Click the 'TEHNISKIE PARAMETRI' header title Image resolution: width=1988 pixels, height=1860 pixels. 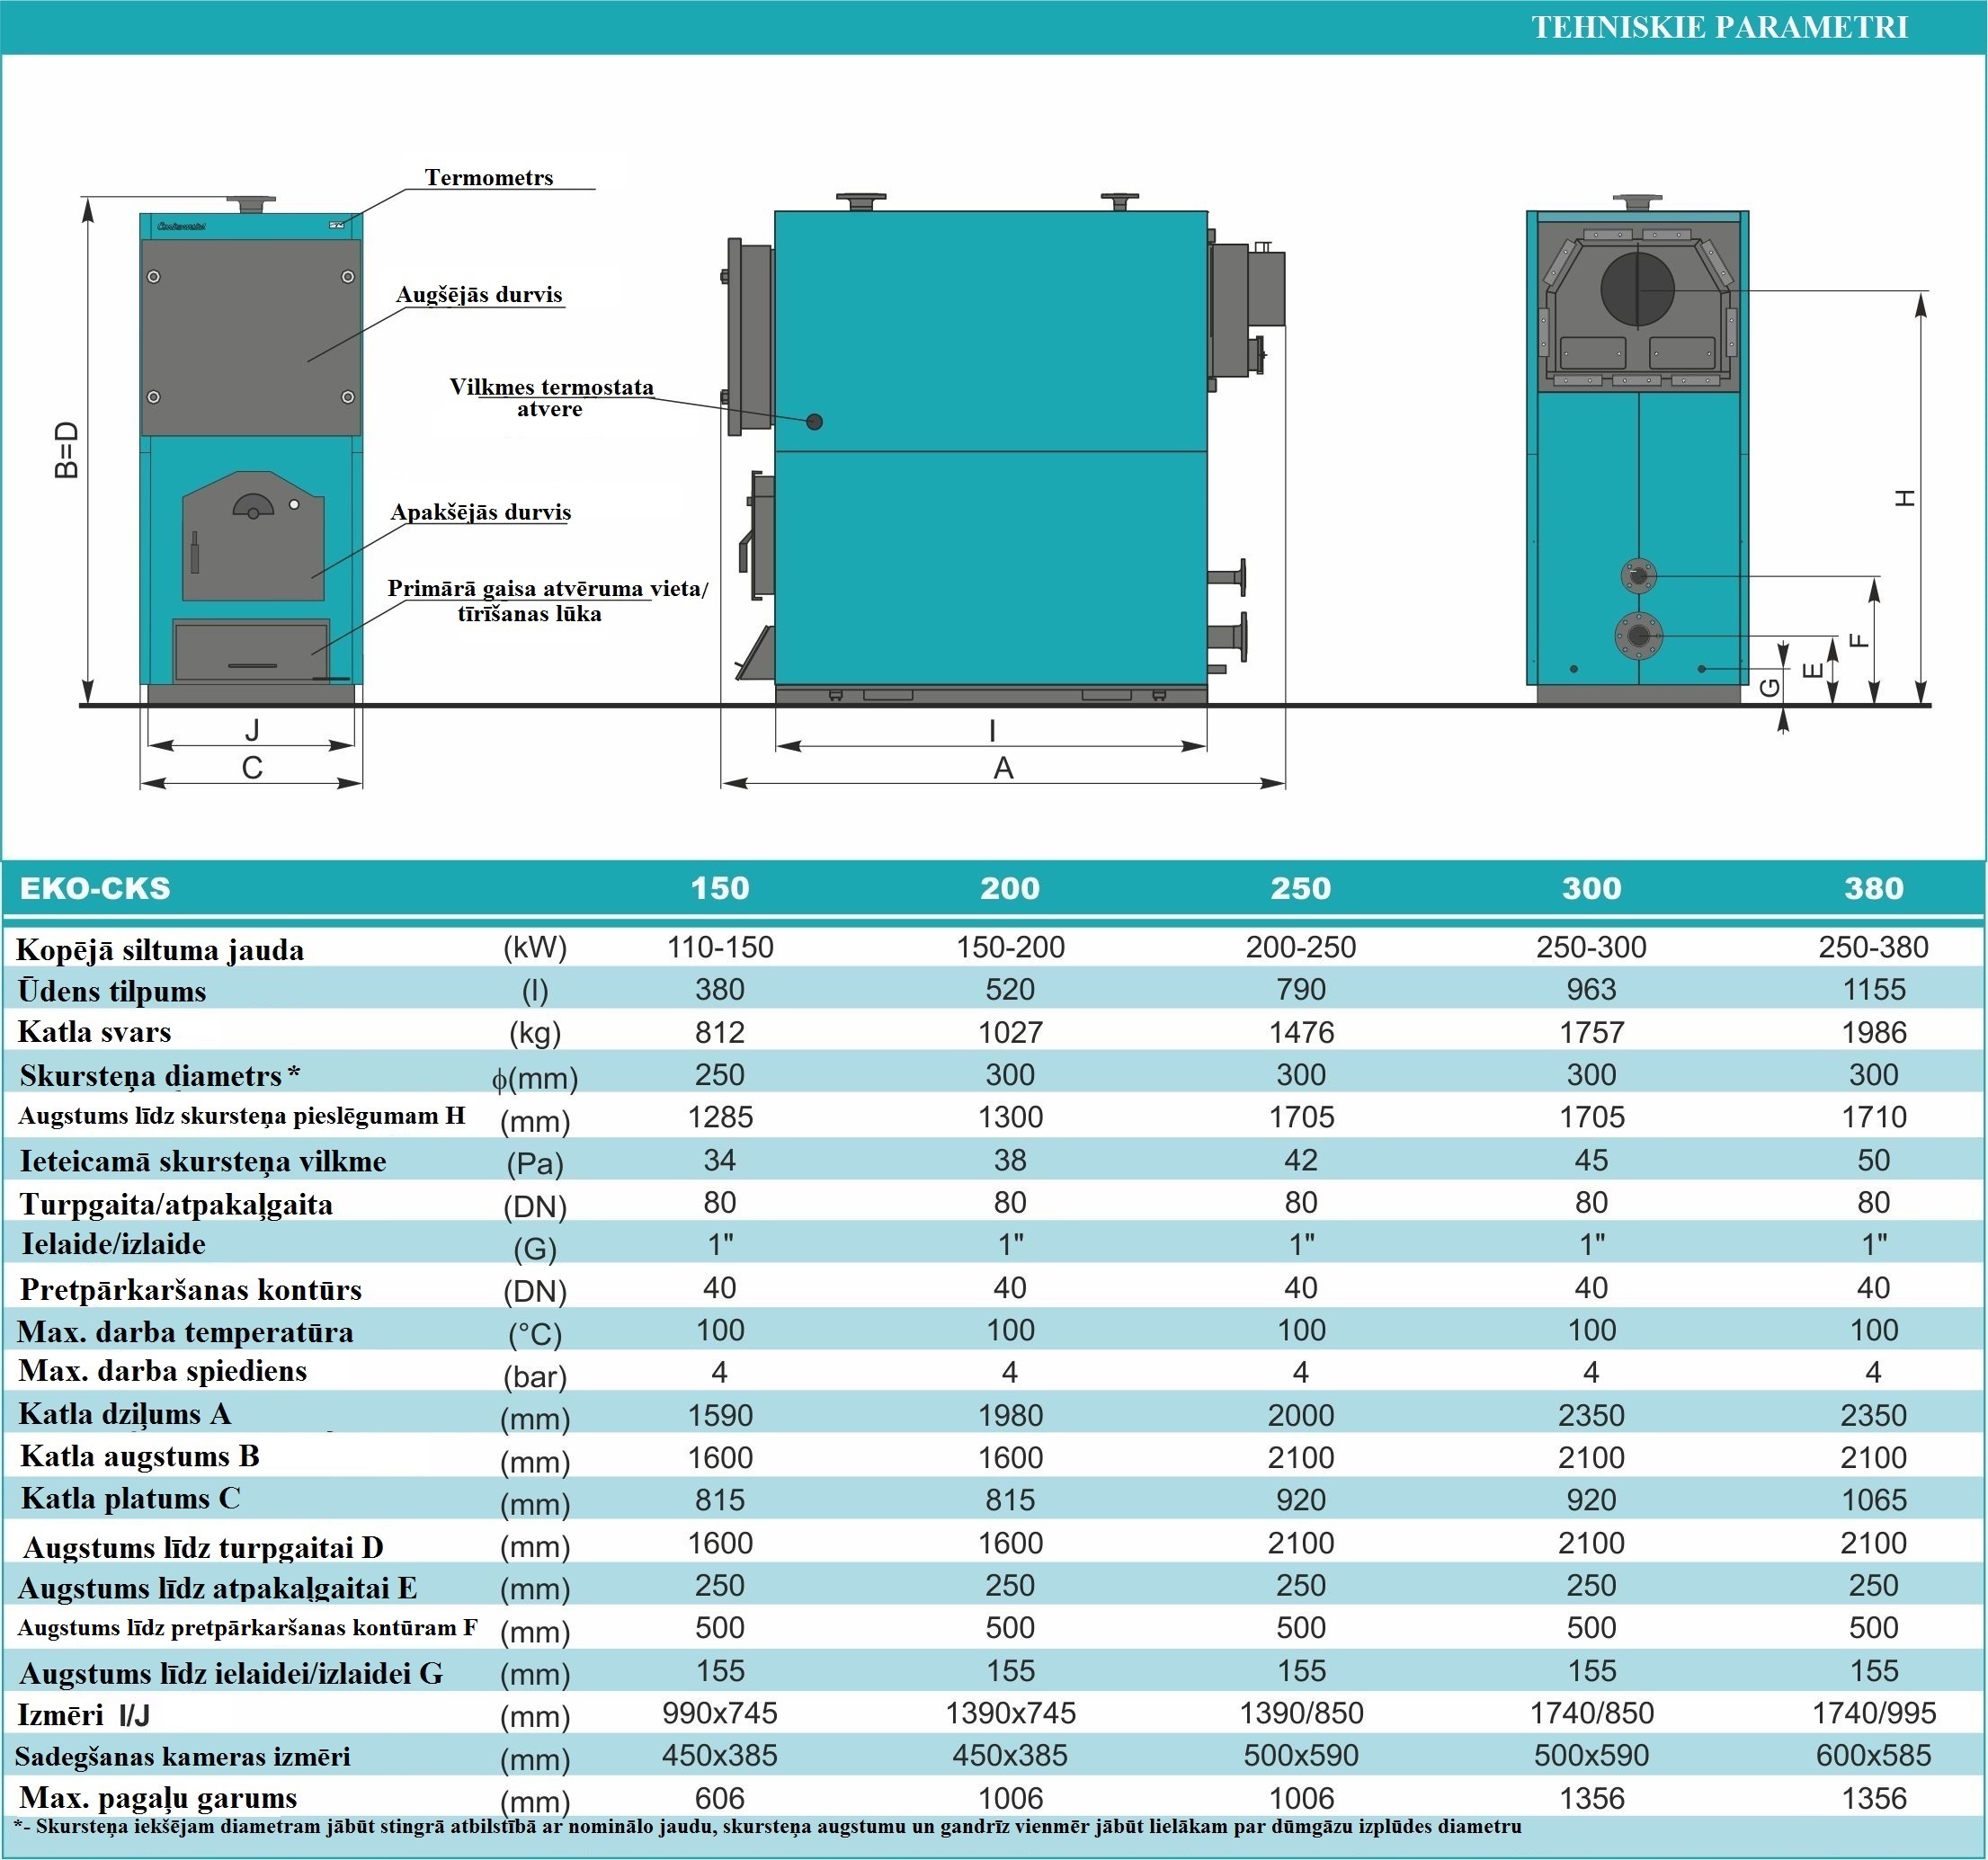[1718, 27]
